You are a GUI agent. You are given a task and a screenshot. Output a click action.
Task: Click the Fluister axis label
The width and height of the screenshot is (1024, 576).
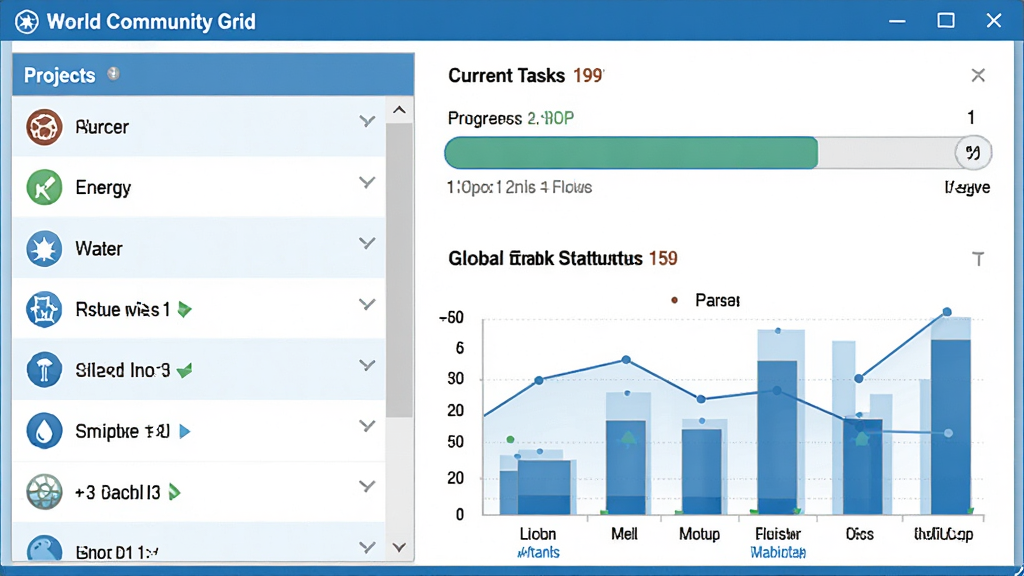[778, 534]
